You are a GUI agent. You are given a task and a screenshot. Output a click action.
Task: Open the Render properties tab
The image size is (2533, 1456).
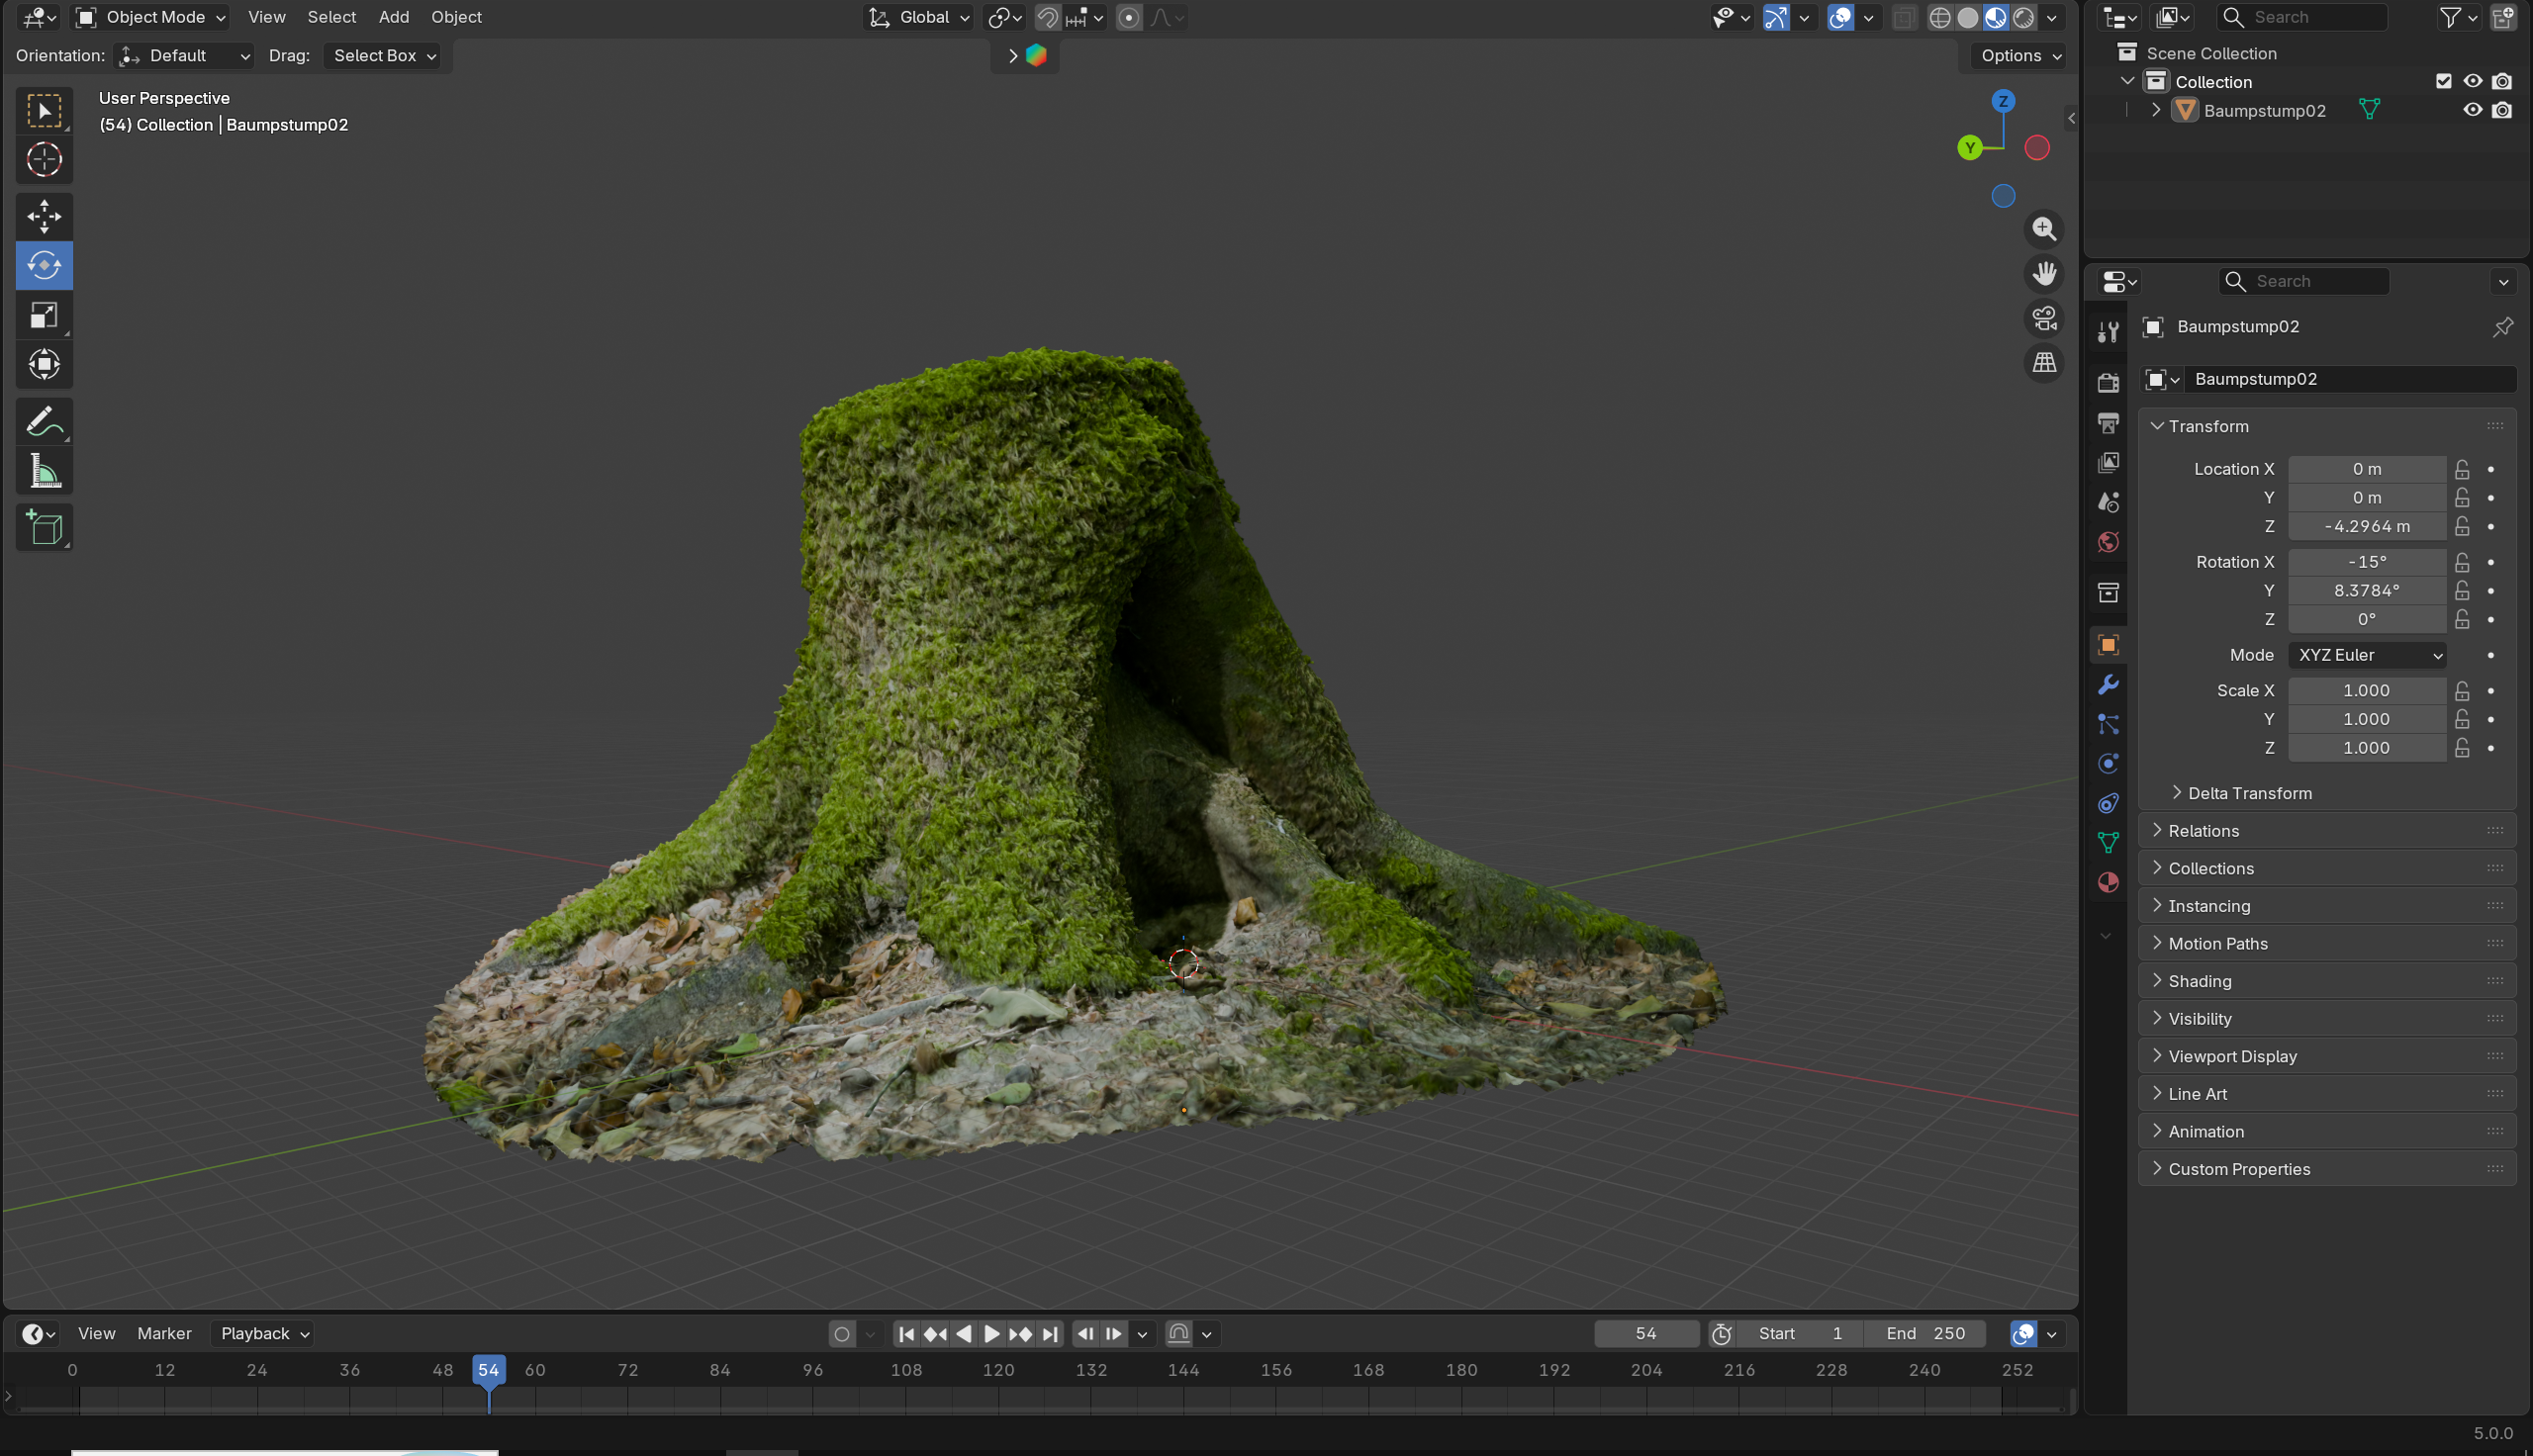pos(2108,382)
